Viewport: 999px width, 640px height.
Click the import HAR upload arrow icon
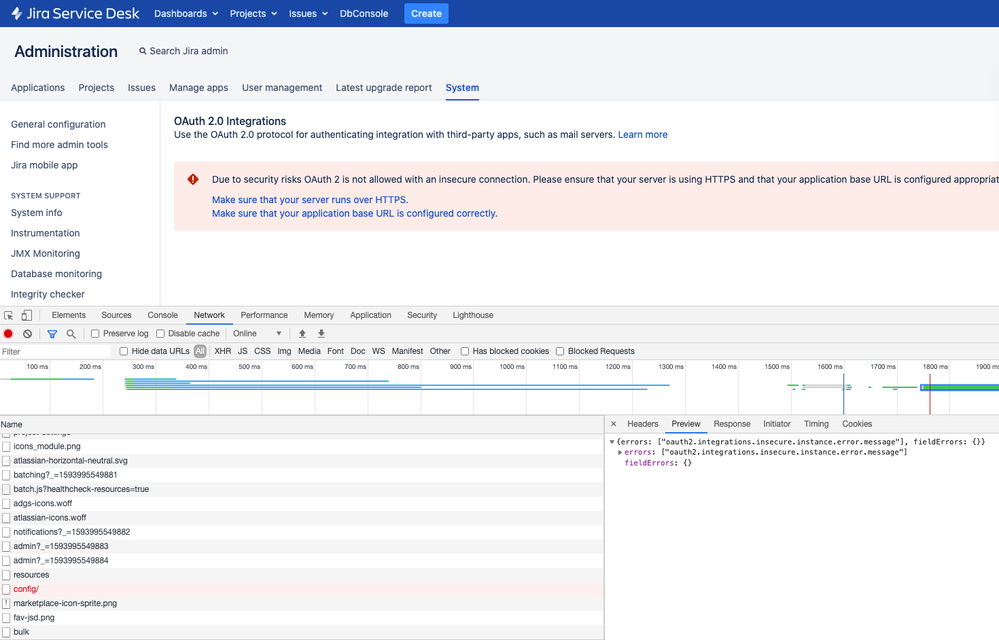(303, 334)
